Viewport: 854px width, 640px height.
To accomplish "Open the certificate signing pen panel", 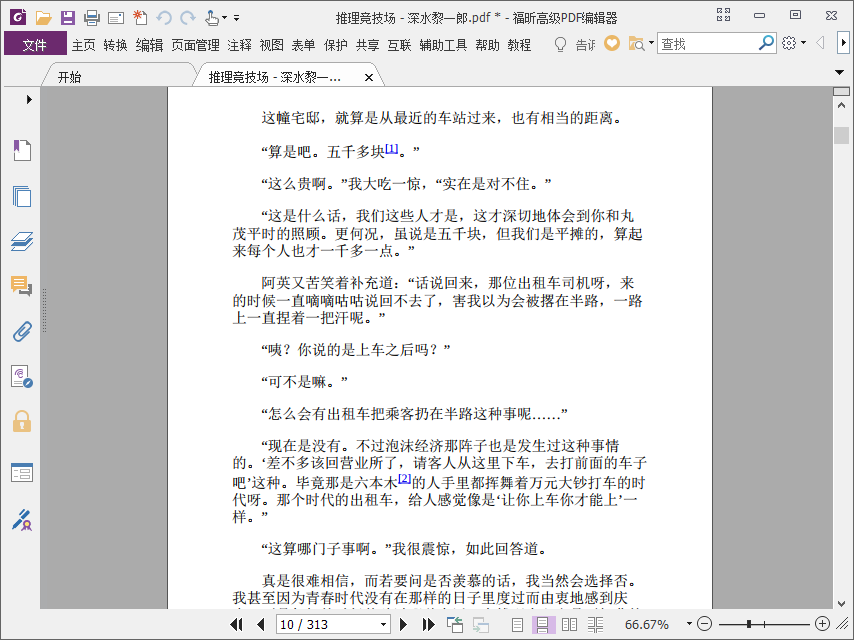I will click(22, 520).
